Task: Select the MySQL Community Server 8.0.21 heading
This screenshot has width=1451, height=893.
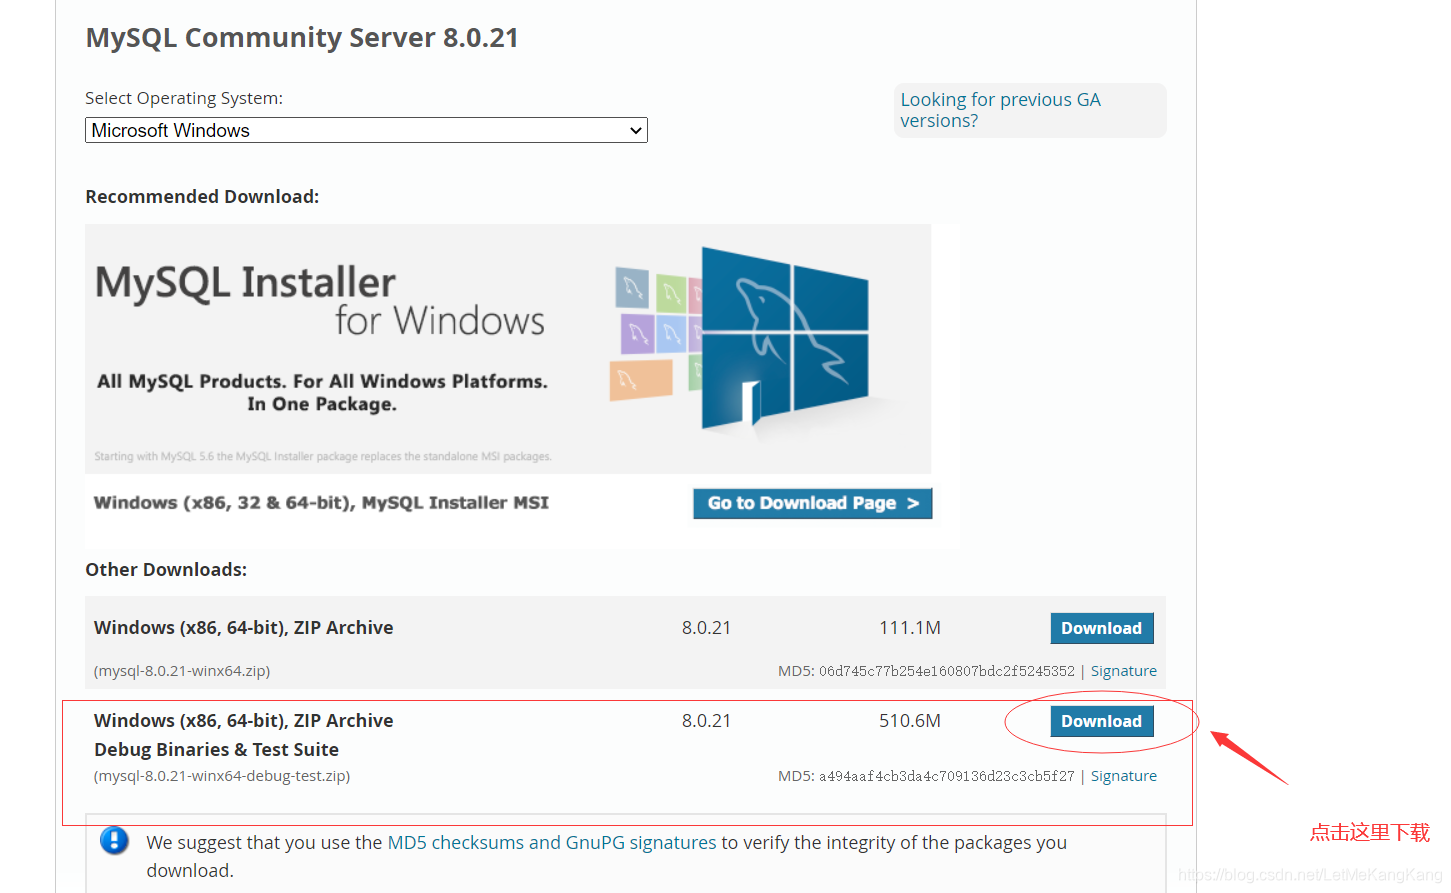Action: [x=302, y=38]
